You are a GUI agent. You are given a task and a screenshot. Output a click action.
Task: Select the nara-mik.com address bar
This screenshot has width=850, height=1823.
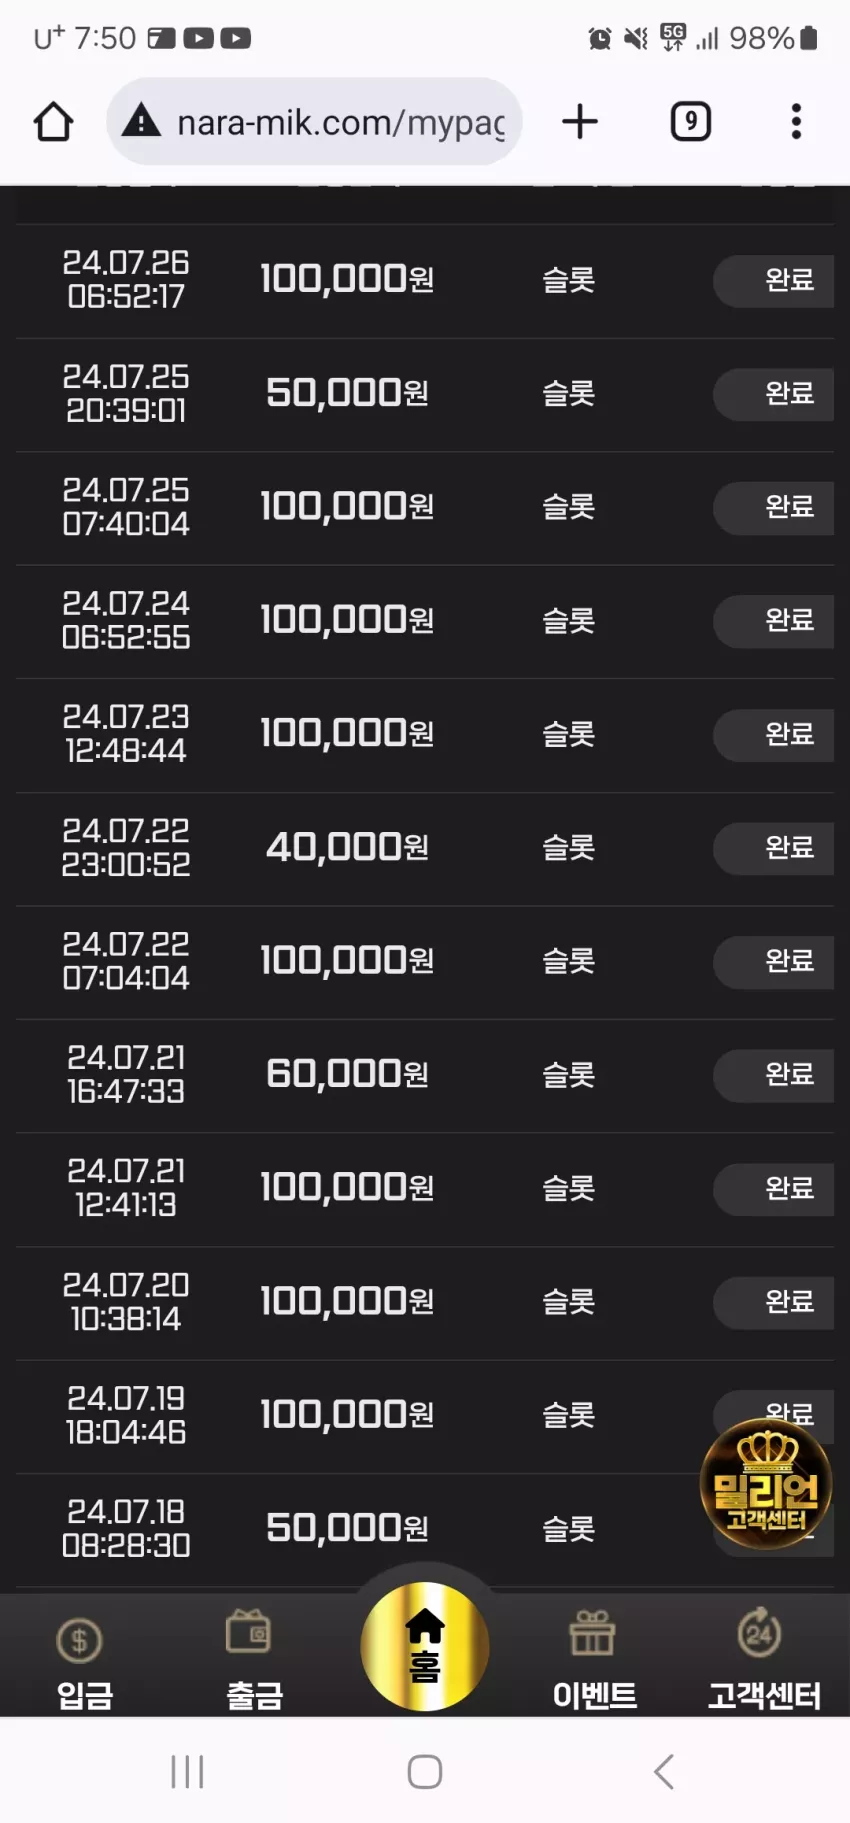314,122
